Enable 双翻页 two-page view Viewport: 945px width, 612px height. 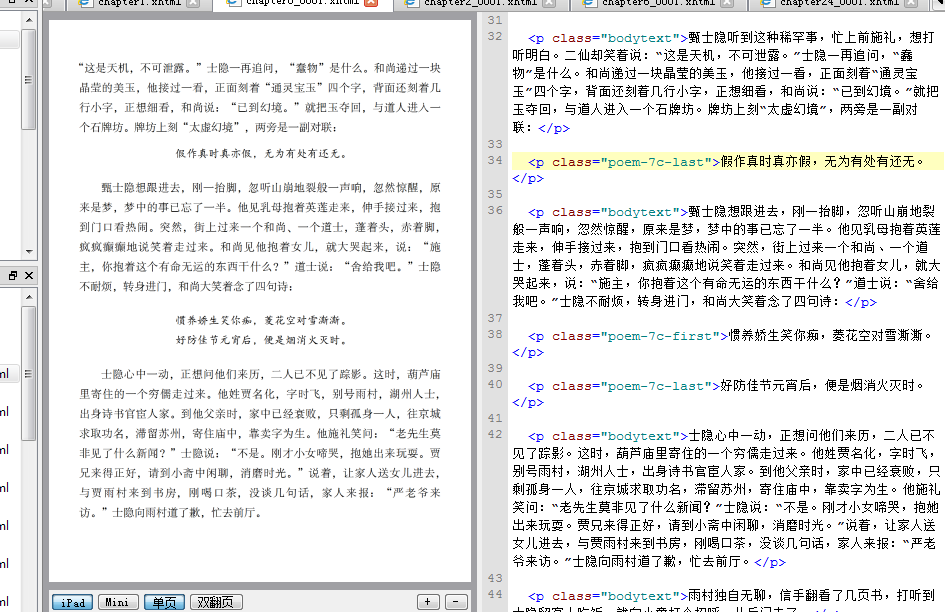tap(216, 602)
